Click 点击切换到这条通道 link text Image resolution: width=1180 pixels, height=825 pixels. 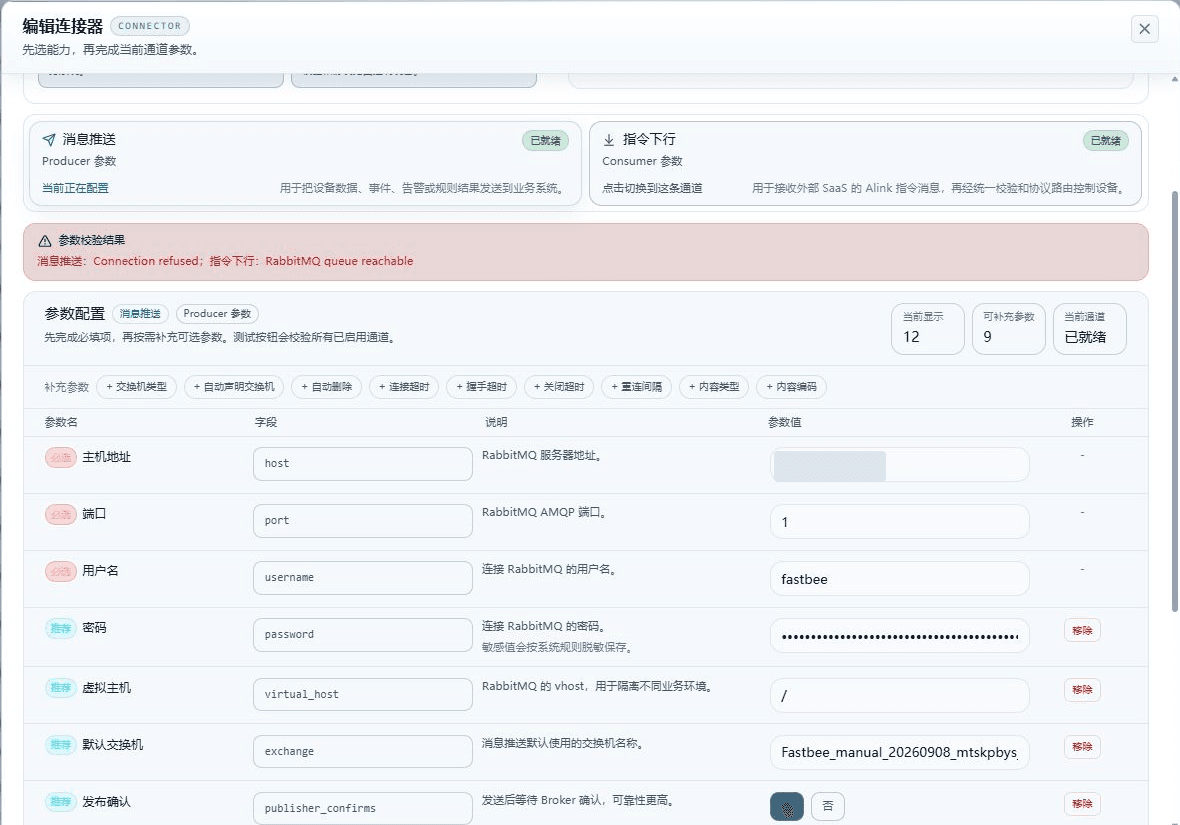pyautogui.click(x=652, y=188)
